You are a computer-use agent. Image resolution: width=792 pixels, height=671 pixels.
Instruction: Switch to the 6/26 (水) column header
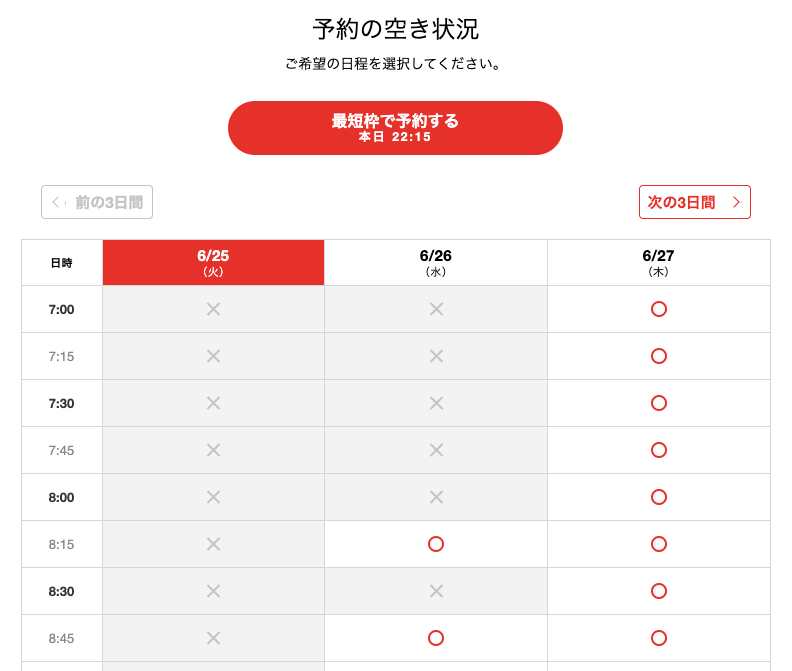point(436,263)
